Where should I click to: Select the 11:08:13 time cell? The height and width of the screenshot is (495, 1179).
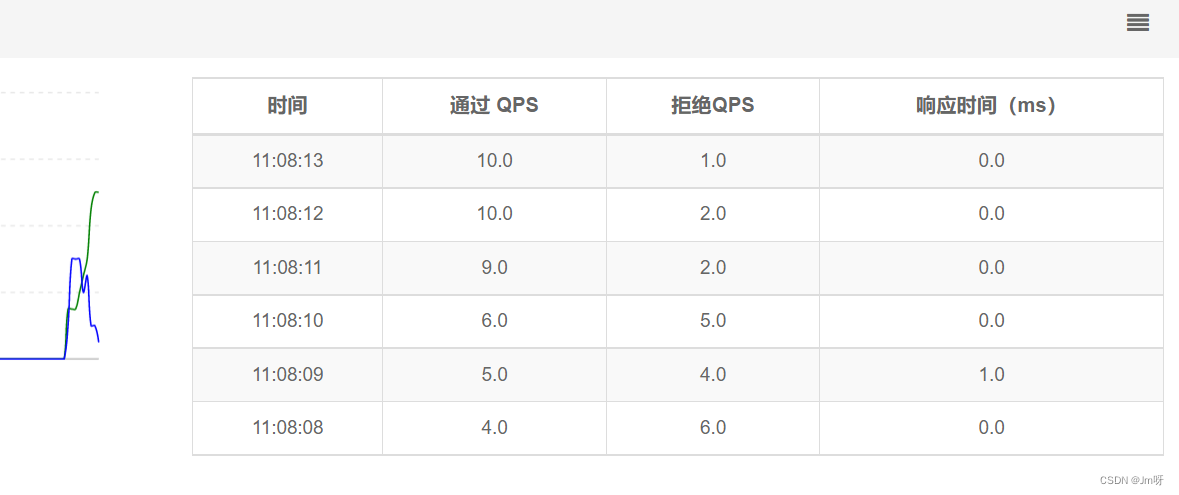(x=287, y=161)
